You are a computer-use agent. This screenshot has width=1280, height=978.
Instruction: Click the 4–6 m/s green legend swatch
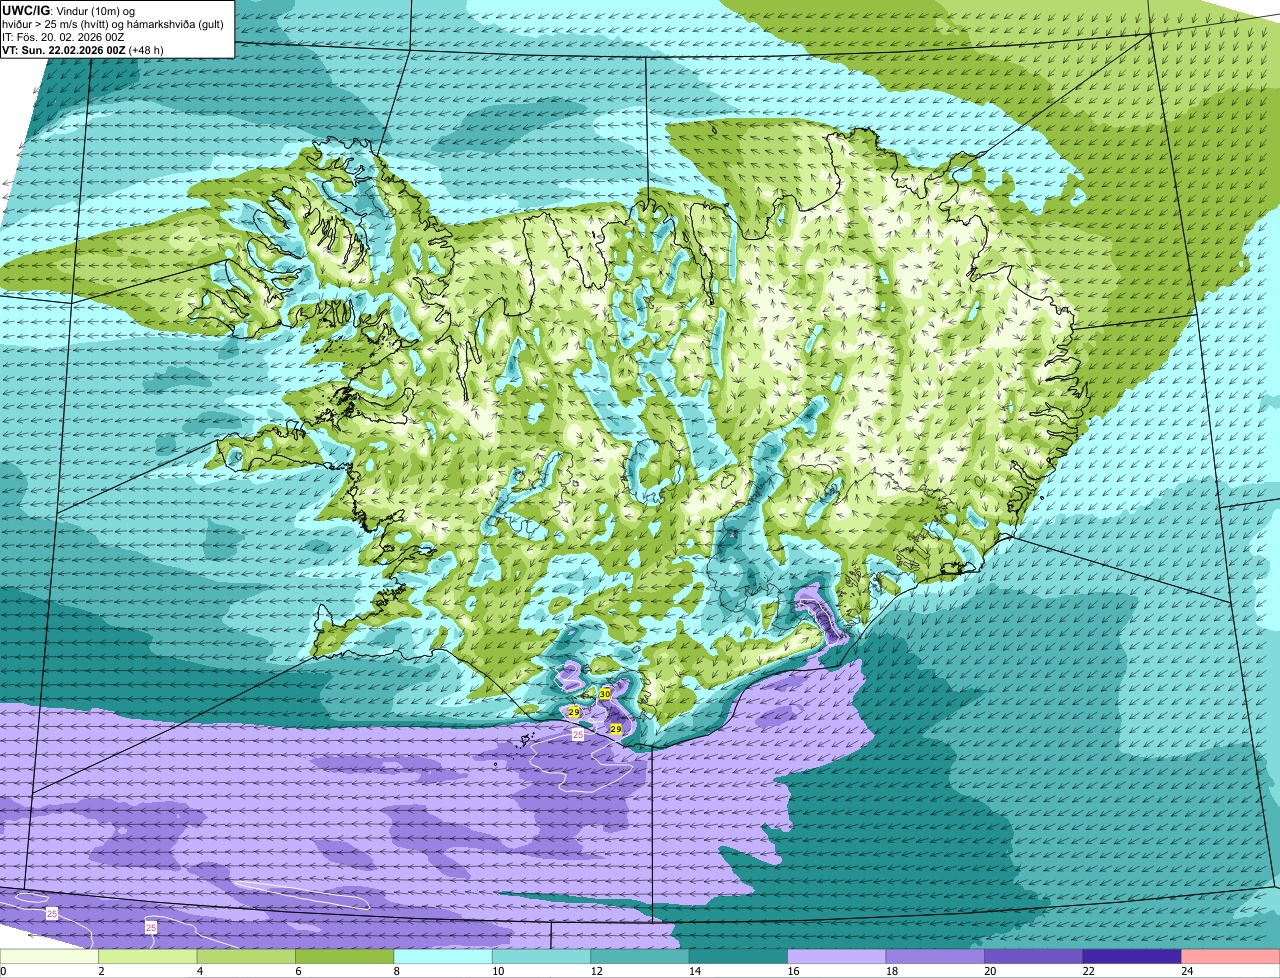coord(247,957)
